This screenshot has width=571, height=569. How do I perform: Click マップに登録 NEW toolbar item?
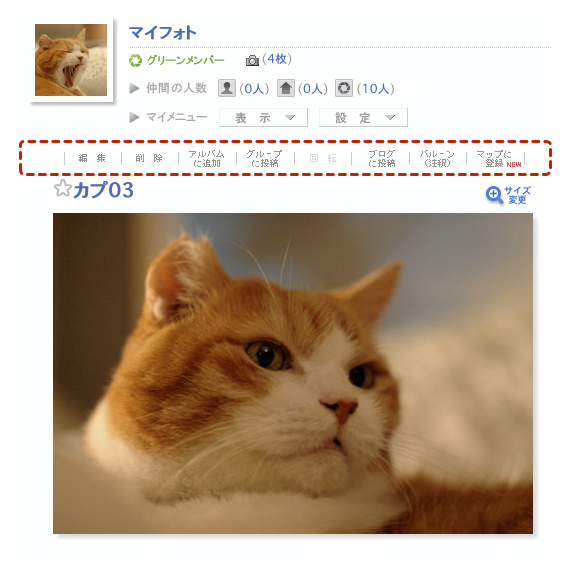click(x=499, y=159)
